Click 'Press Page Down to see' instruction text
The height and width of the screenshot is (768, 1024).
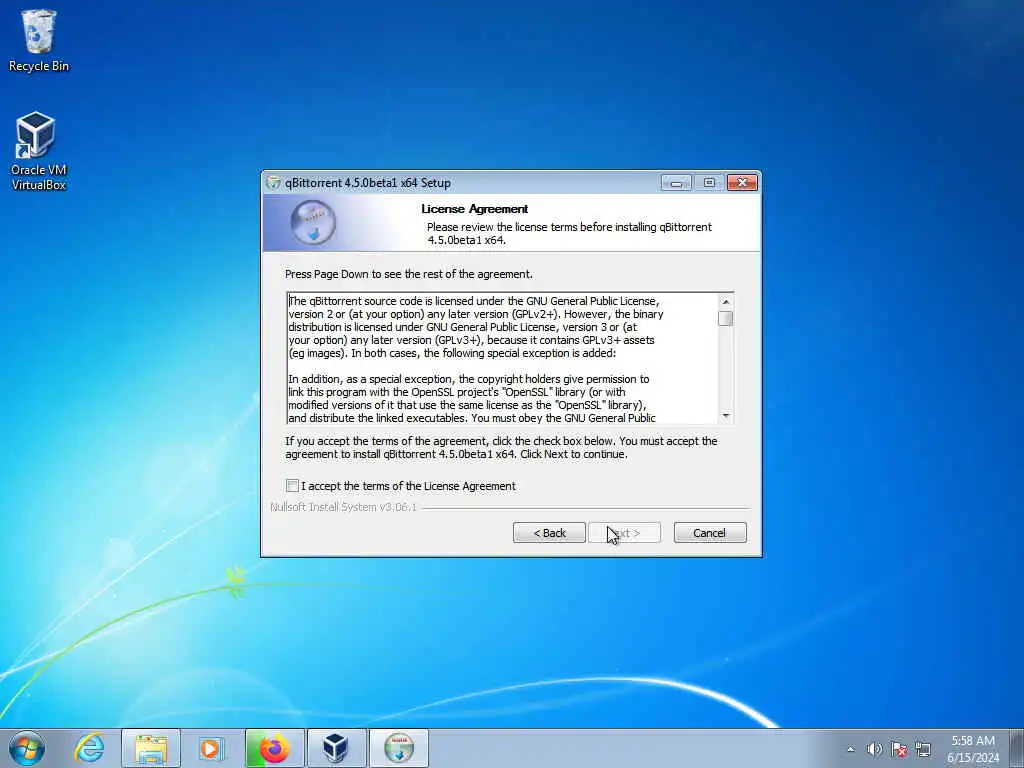[x=409, y=274]
